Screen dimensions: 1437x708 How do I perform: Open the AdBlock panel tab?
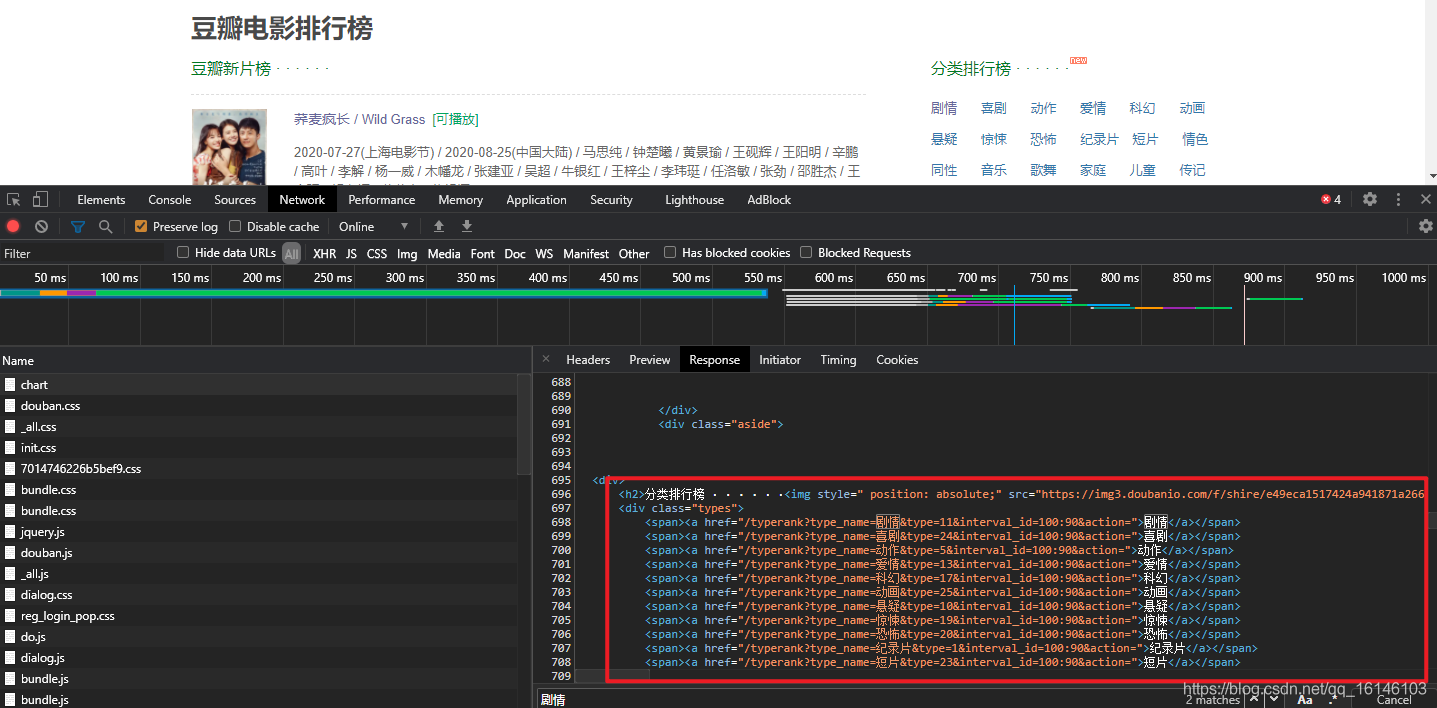tap(769, 199)
